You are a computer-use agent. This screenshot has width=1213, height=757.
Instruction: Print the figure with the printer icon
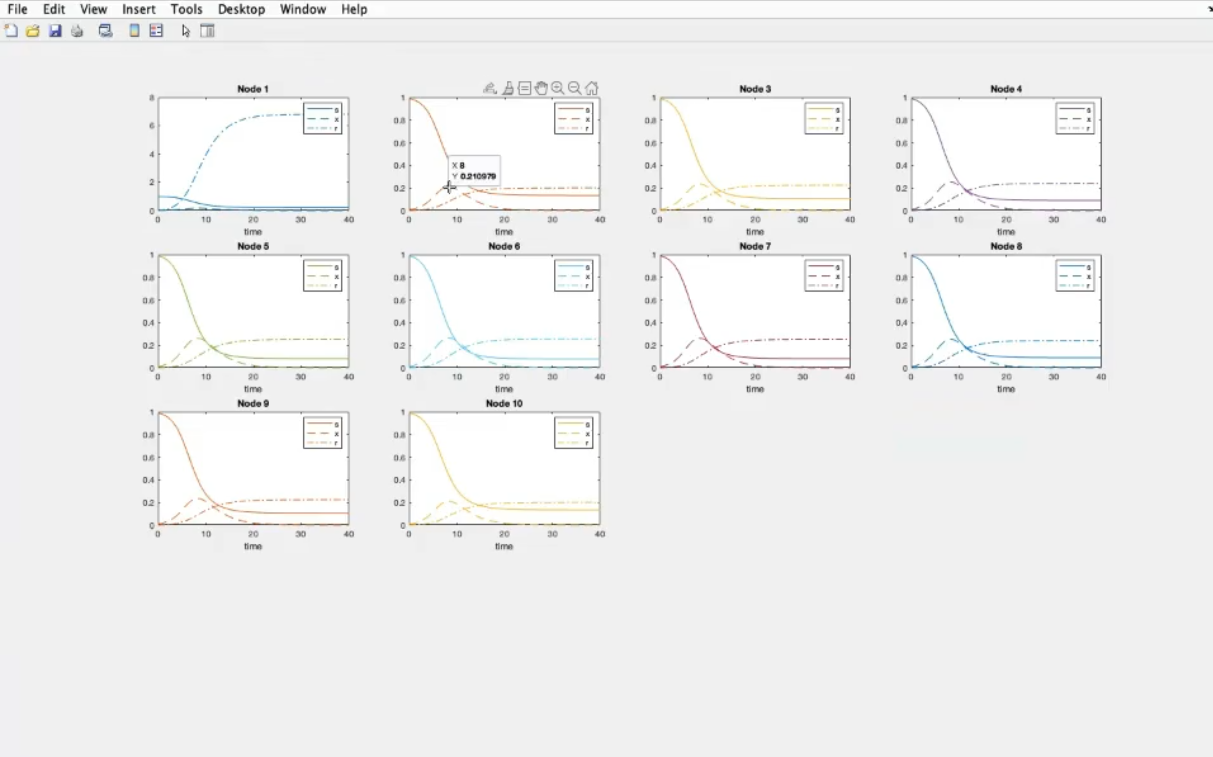click(x=77, y=31)
